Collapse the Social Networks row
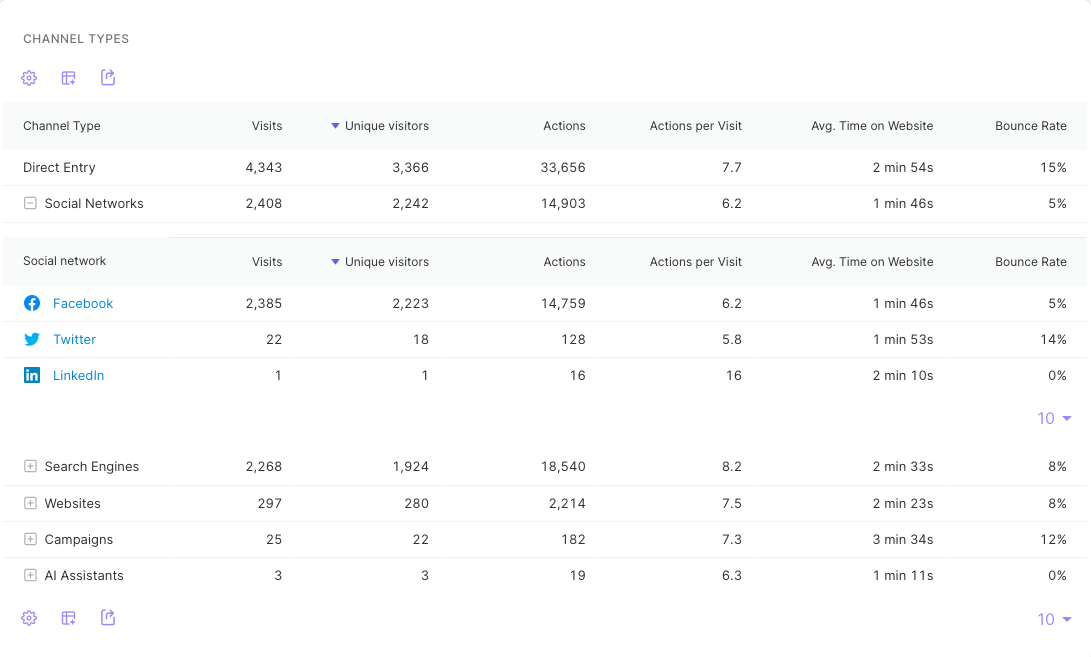Viewport: 1091px width, 657px height. click(30, 203)
